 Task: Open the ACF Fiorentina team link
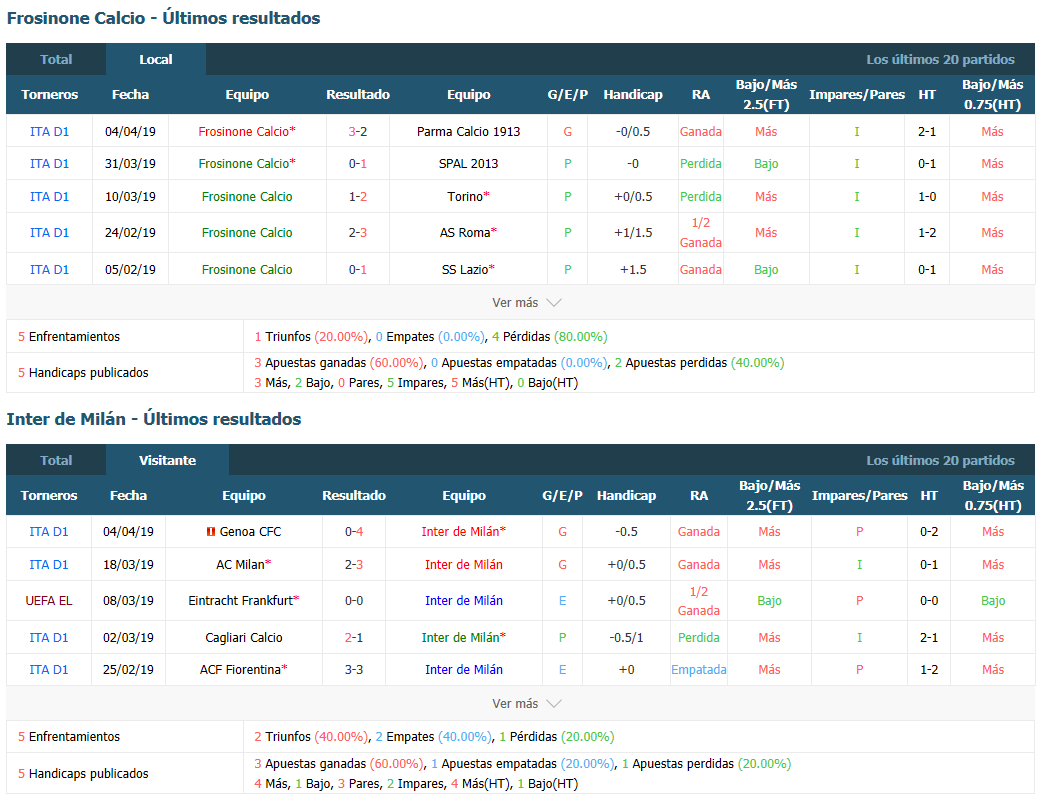(x=240, y=670)
